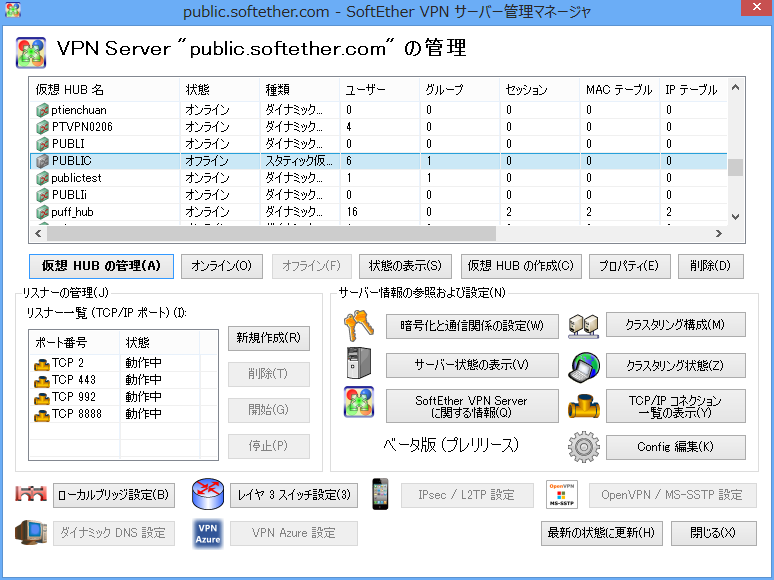The width and height of the screenshot is (774, 580).
Task: Click the PUBLIi hub icon
Action: [x=42, y=195]
